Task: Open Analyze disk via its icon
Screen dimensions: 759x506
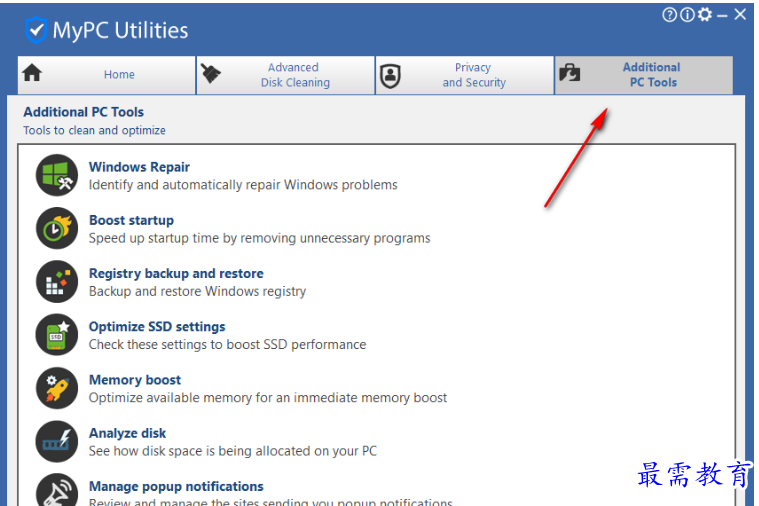Action: pos(57,441)
